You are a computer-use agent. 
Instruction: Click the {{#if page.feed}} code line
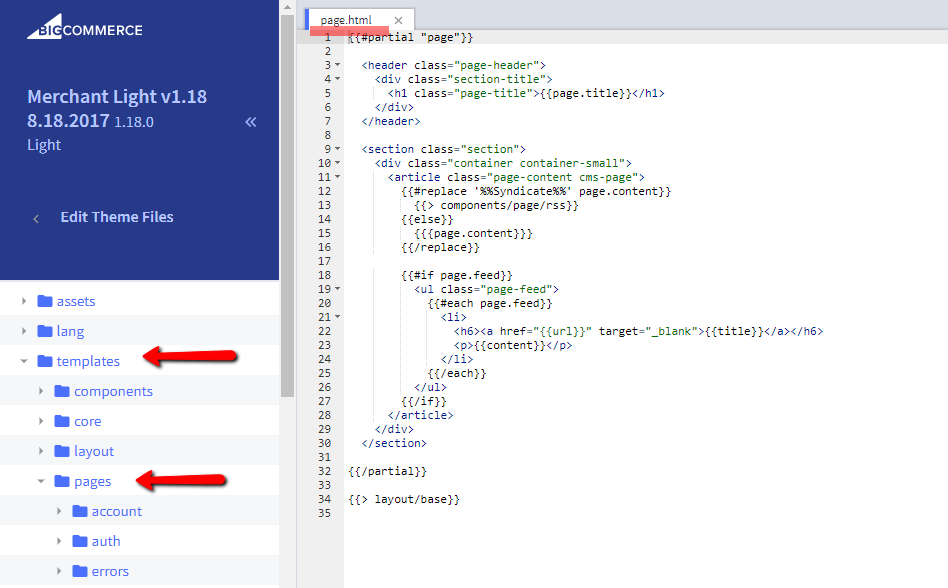(456, 275)
